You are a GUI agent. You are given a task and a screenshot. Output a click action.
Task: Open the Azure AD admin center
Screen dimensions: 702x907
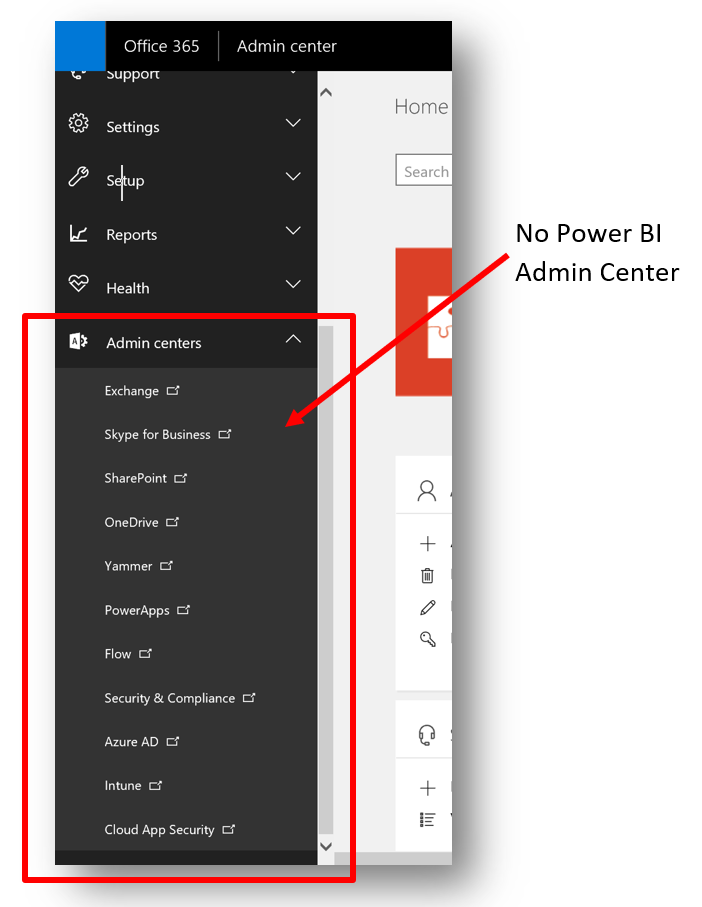131,742
